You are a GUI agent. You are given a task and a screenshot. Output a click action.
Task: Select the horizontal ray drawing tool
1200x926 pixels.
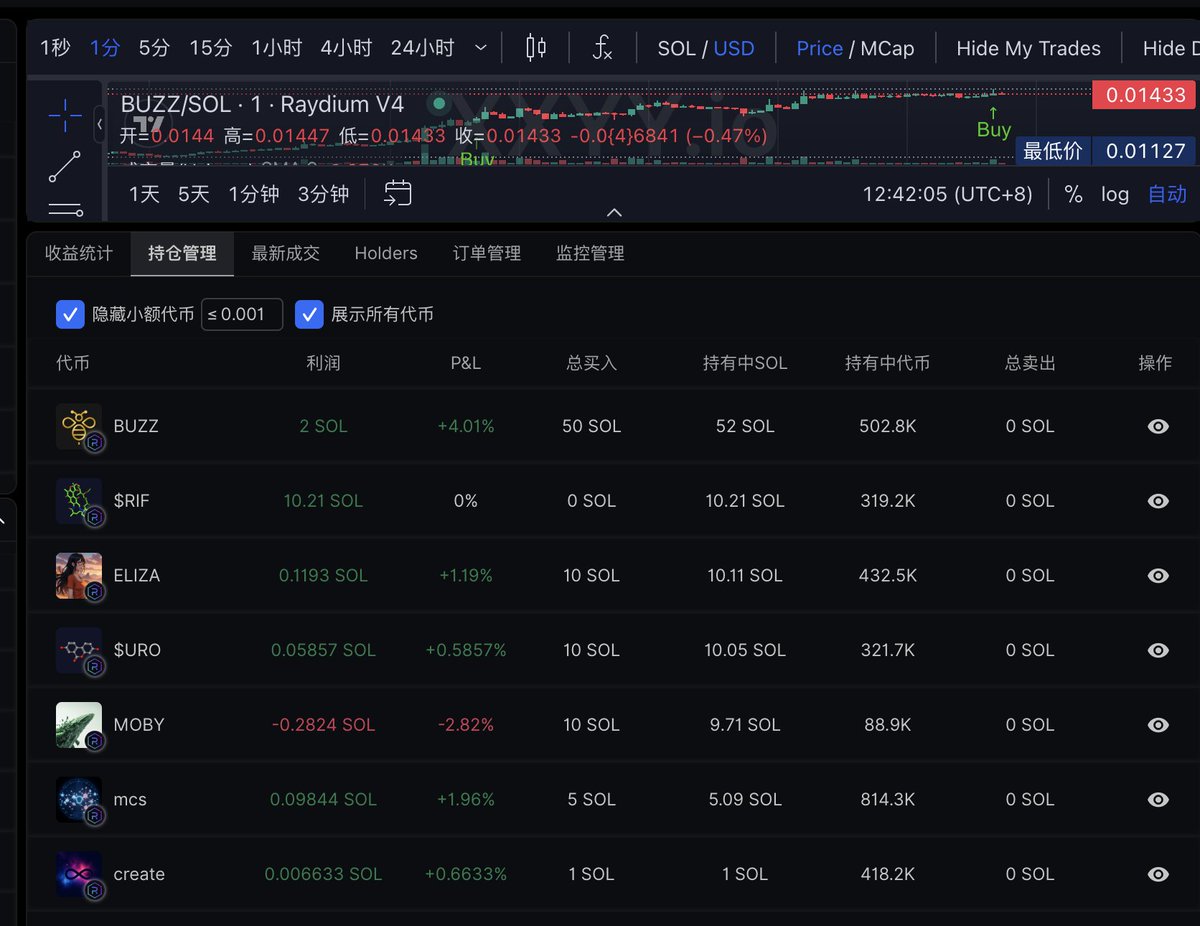(x=63, y=210)
